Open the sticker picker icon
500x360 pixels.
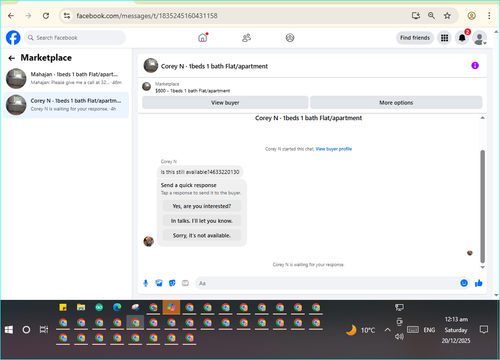172,283
